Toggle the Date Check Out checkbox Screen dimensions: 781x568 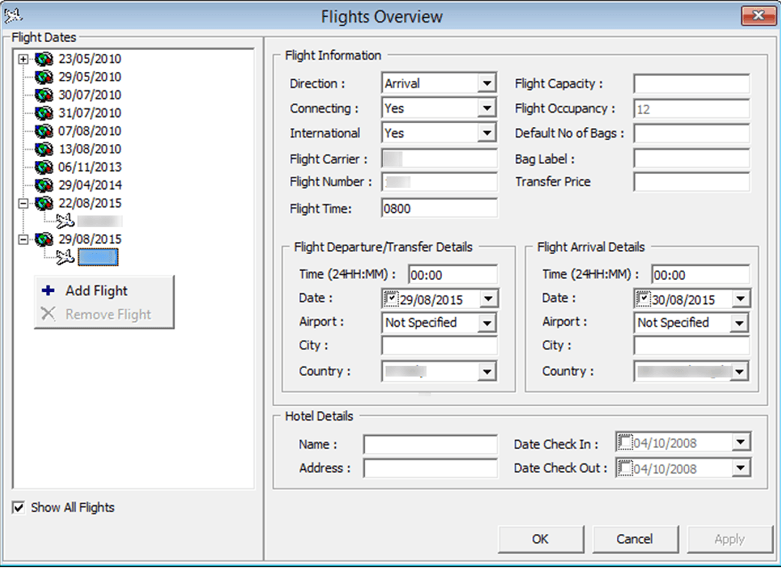(625, 468)
